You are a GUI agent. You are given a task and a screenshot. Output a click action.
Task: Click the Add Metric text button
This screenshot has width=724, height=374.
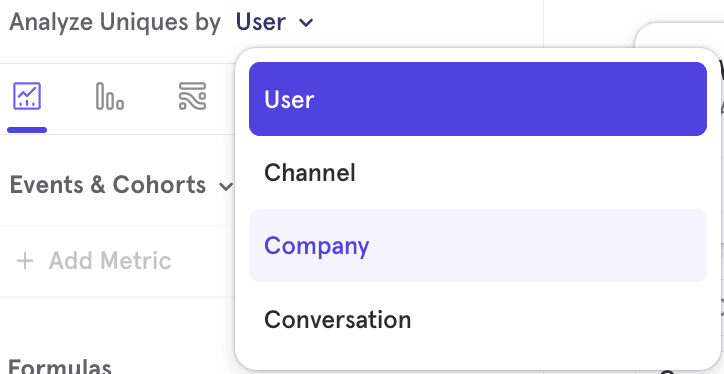coord(110,261)
